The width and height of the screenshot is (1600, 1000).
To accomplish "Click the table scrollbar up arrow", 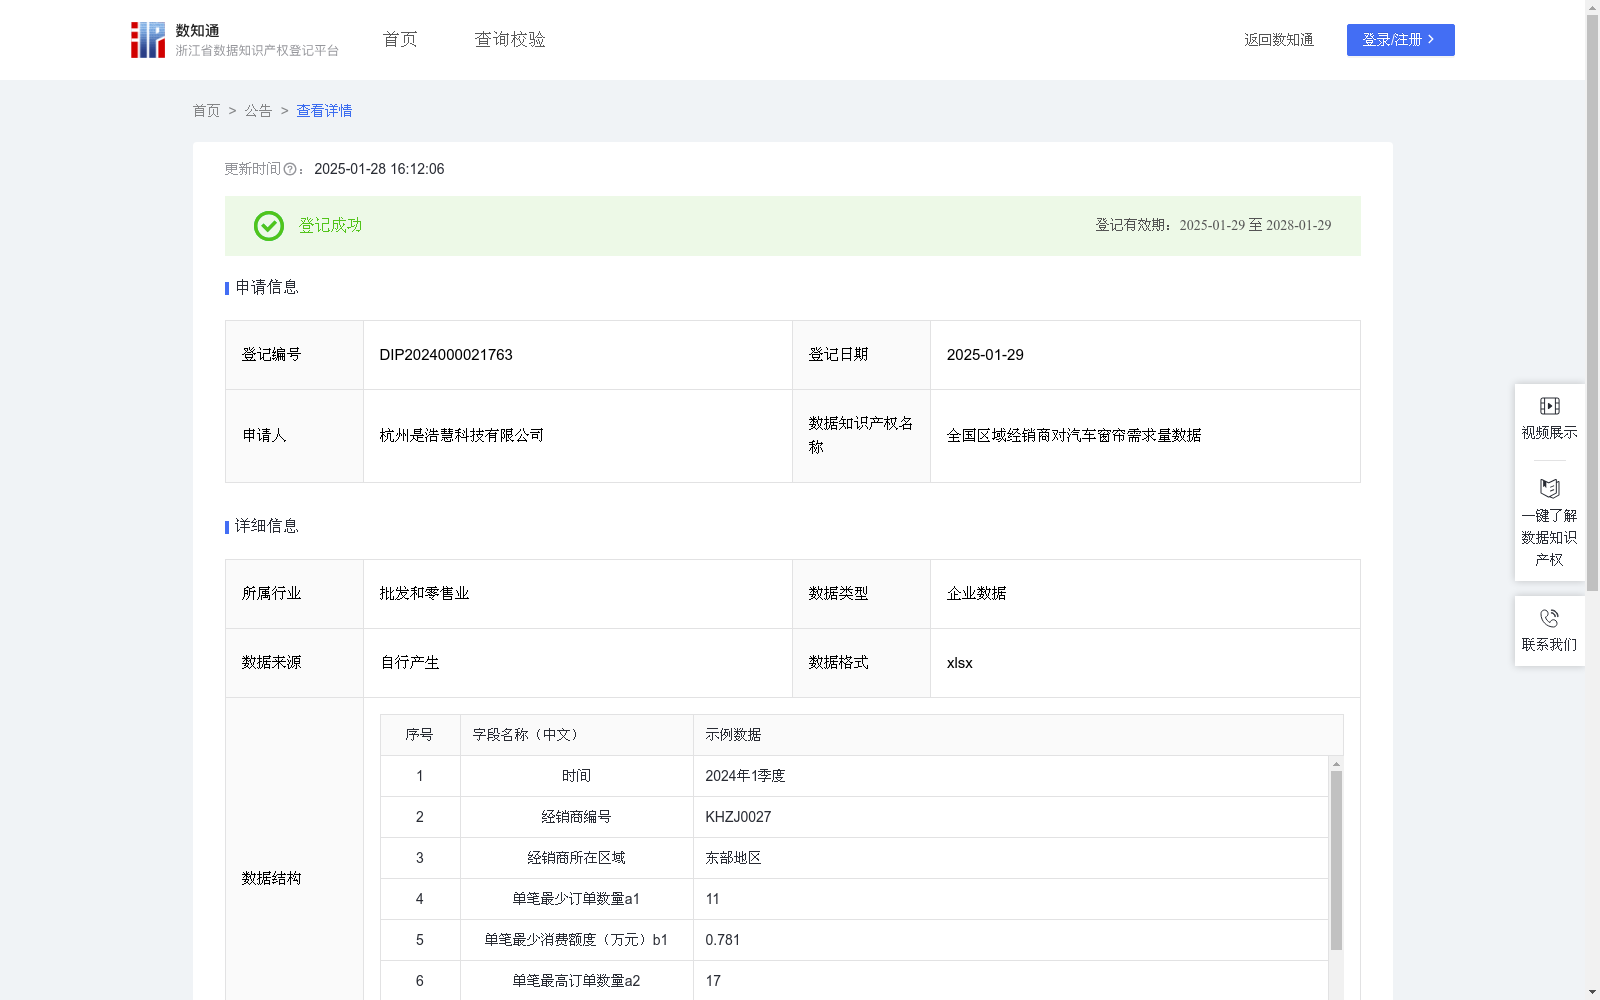I will (x=1336, y=764).
